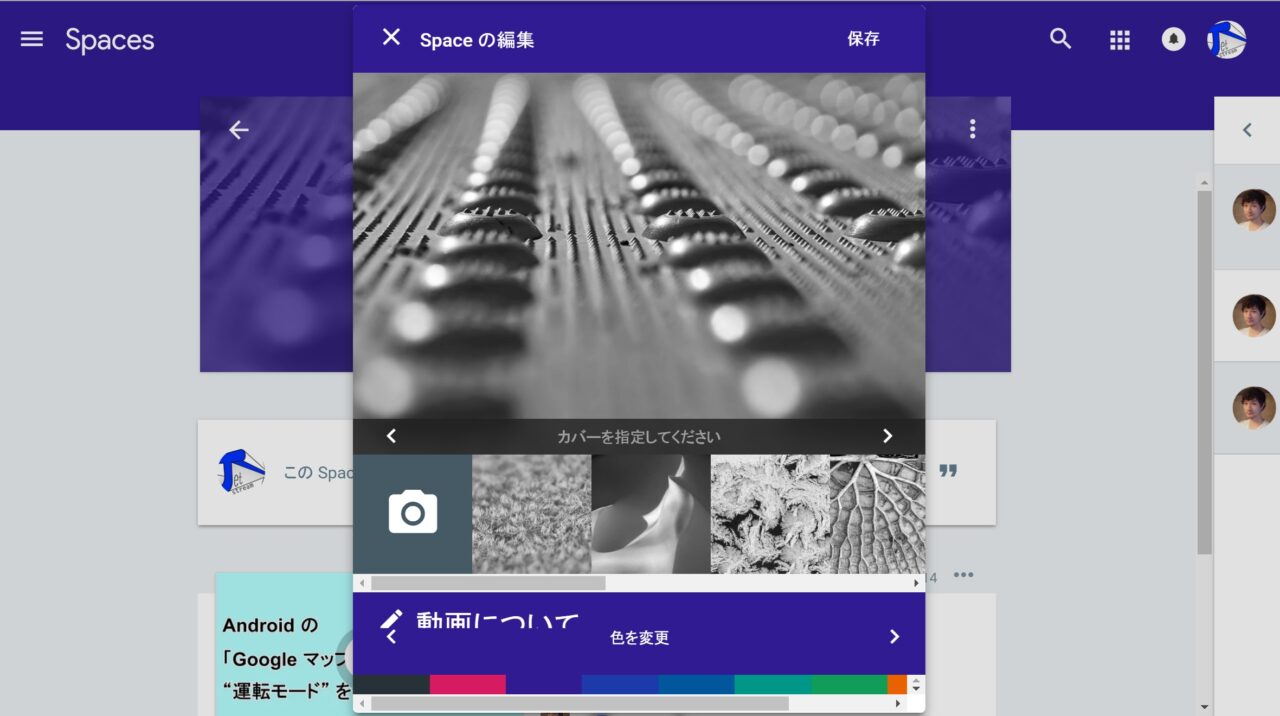Close the Space edit dialog
1280x716 pixels.
click(x=391, y=38)
